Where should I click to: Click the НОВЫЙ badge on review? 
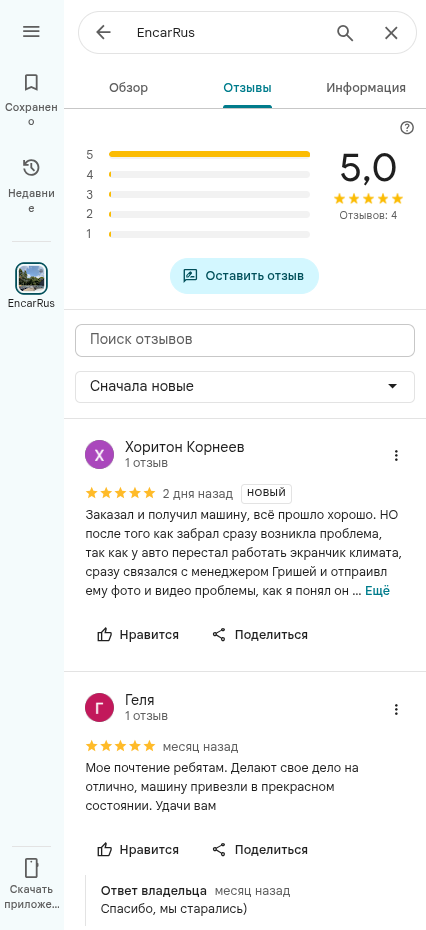pos(266,493)
